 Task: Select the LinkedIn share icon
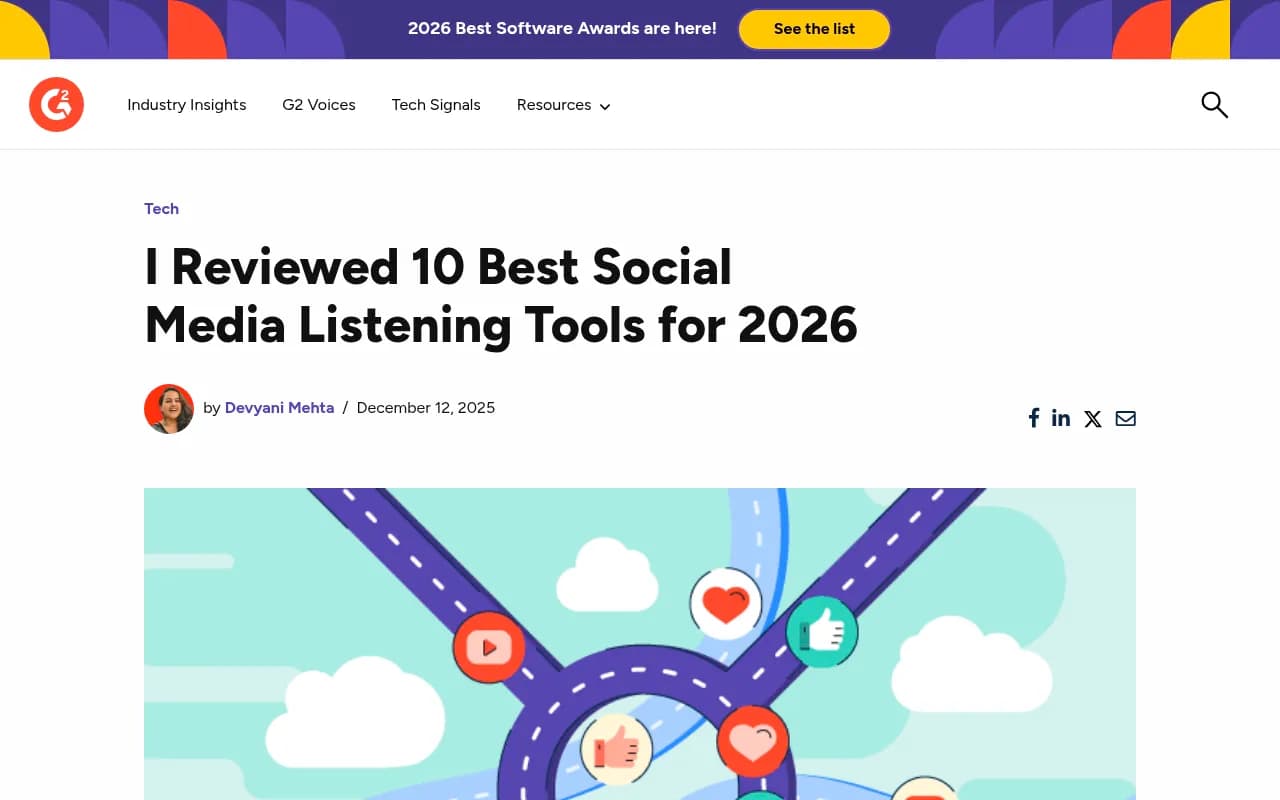coord(1061,418)
